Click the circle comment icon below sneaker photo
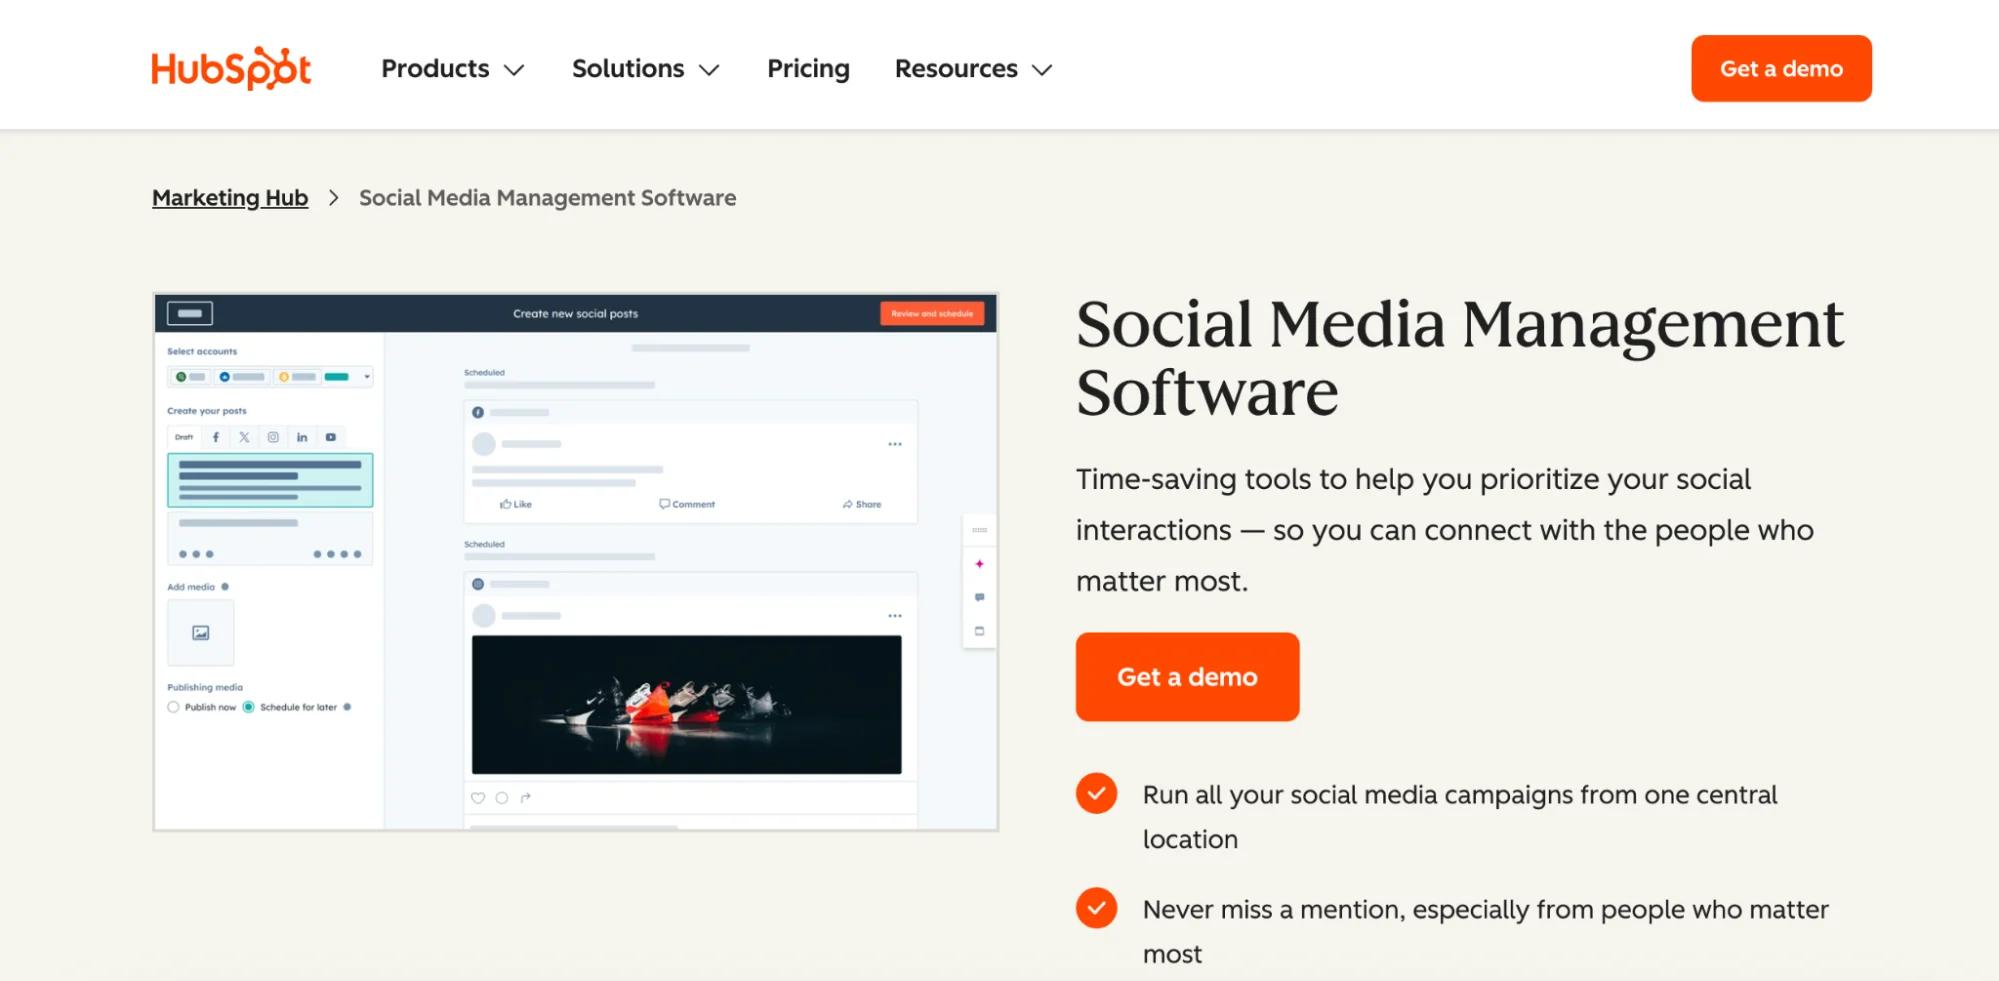 [x=502, y=798]
